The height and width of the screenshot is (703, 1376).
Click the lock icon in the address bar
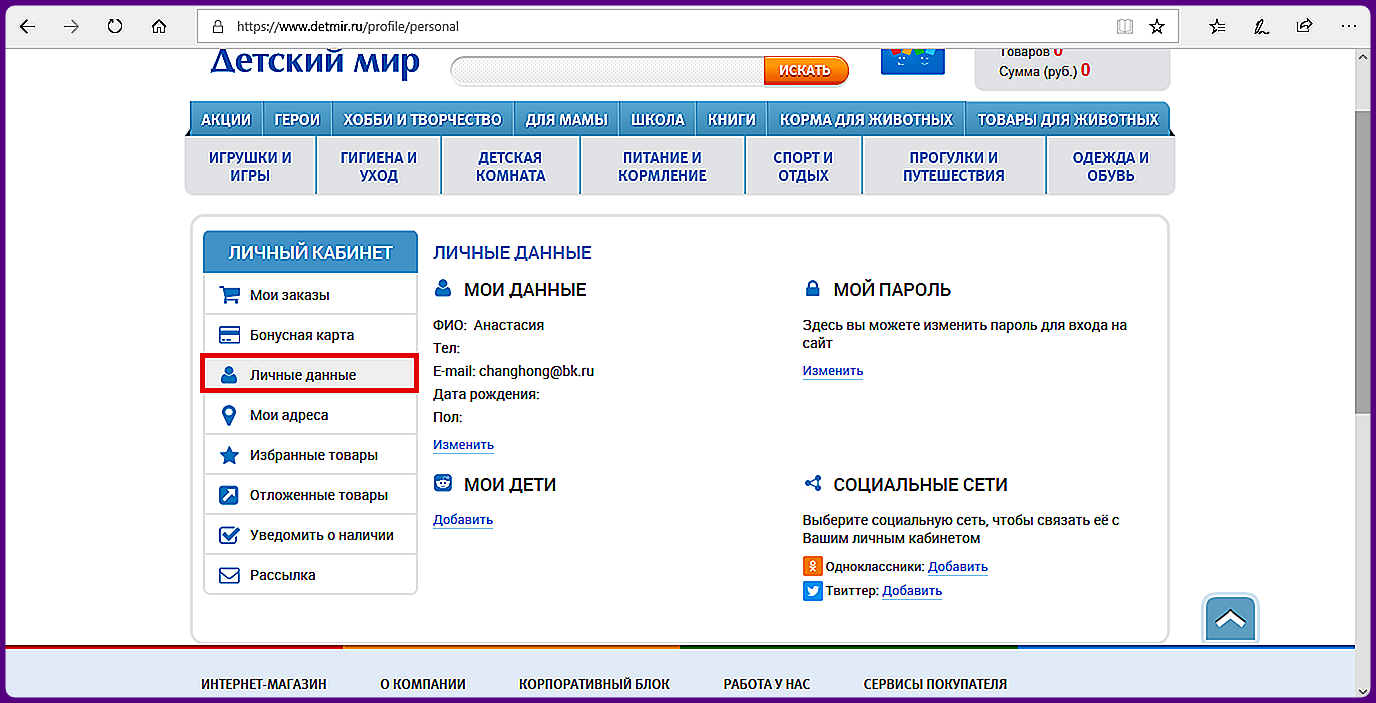click(x=218, y=27)
